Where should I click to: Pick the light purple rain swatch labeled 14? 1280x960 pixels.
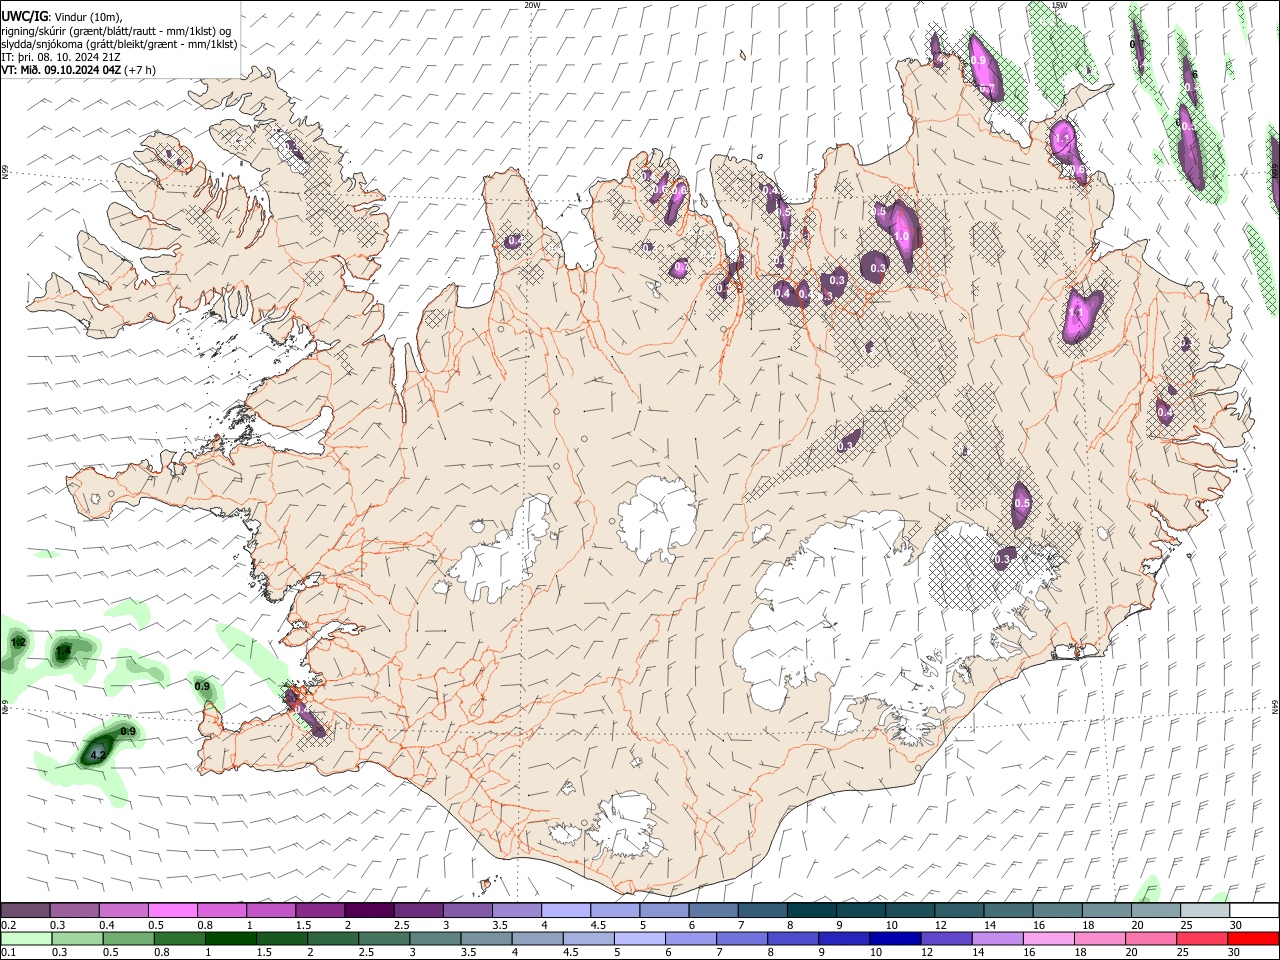point(997,939)
